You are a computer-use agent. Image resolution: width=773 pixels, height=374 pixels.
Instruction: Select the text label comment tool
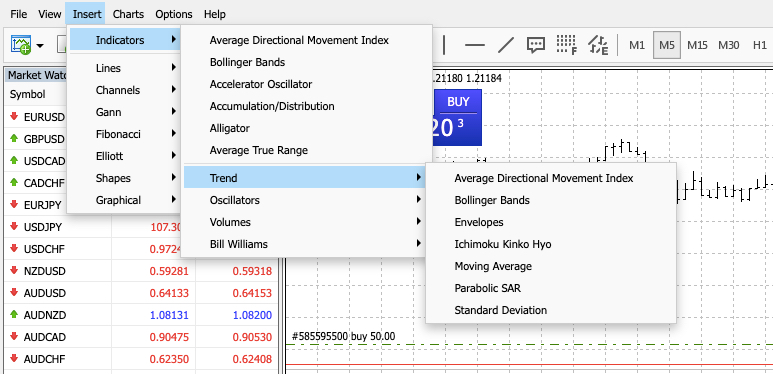pyautogui.click(x=535, y=45)
